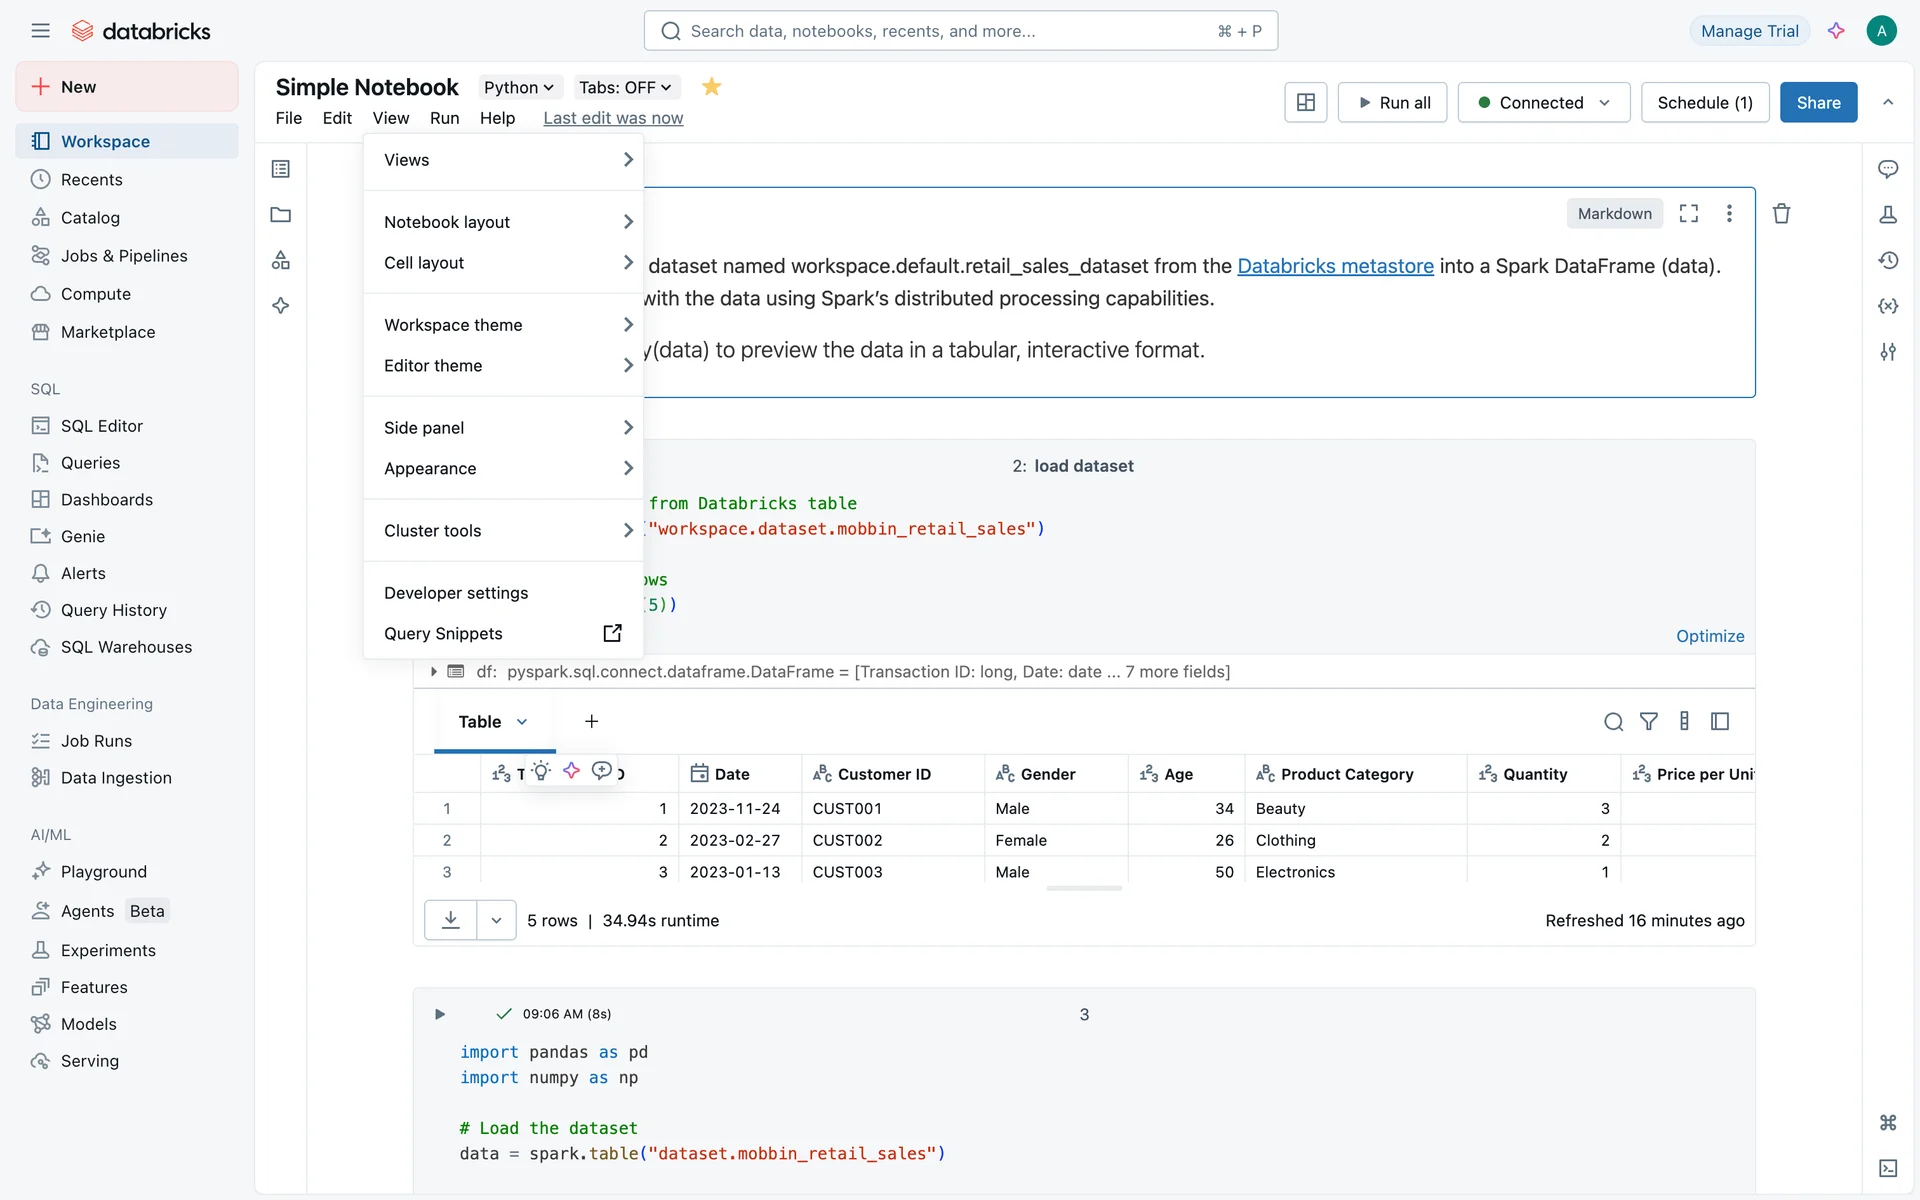Image resolution: width=1920 pixels, height=1200 pixels.
Task: Download the table results
Action: click(451, 920)
